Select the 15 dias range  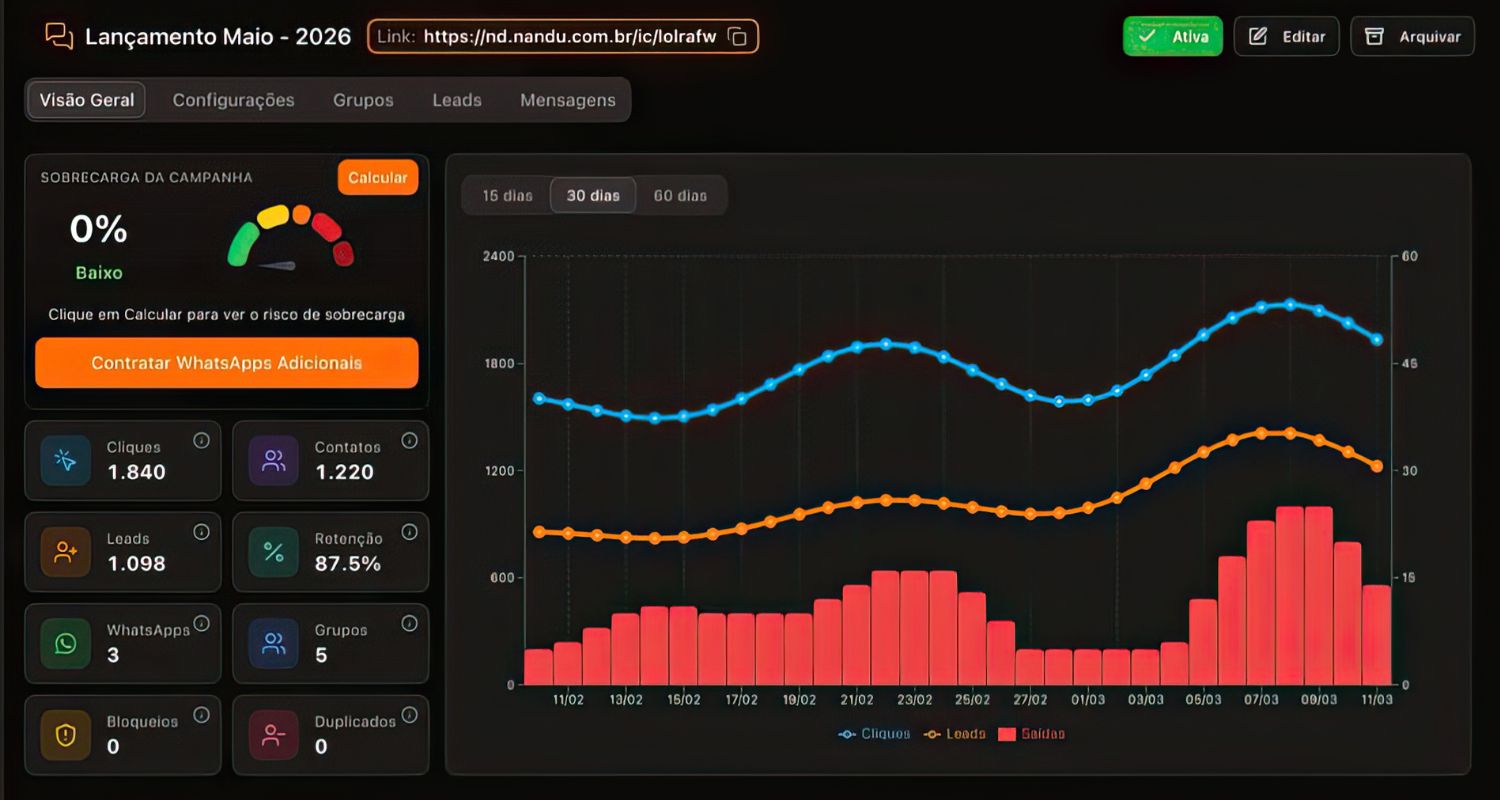(x=507, y=195)
